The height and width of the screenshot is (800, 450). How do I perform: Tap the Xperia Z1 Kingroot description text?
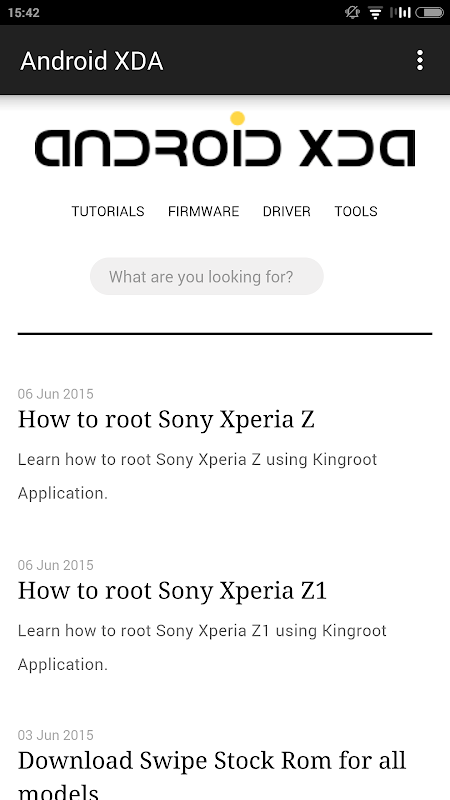[x=202, y=647]
